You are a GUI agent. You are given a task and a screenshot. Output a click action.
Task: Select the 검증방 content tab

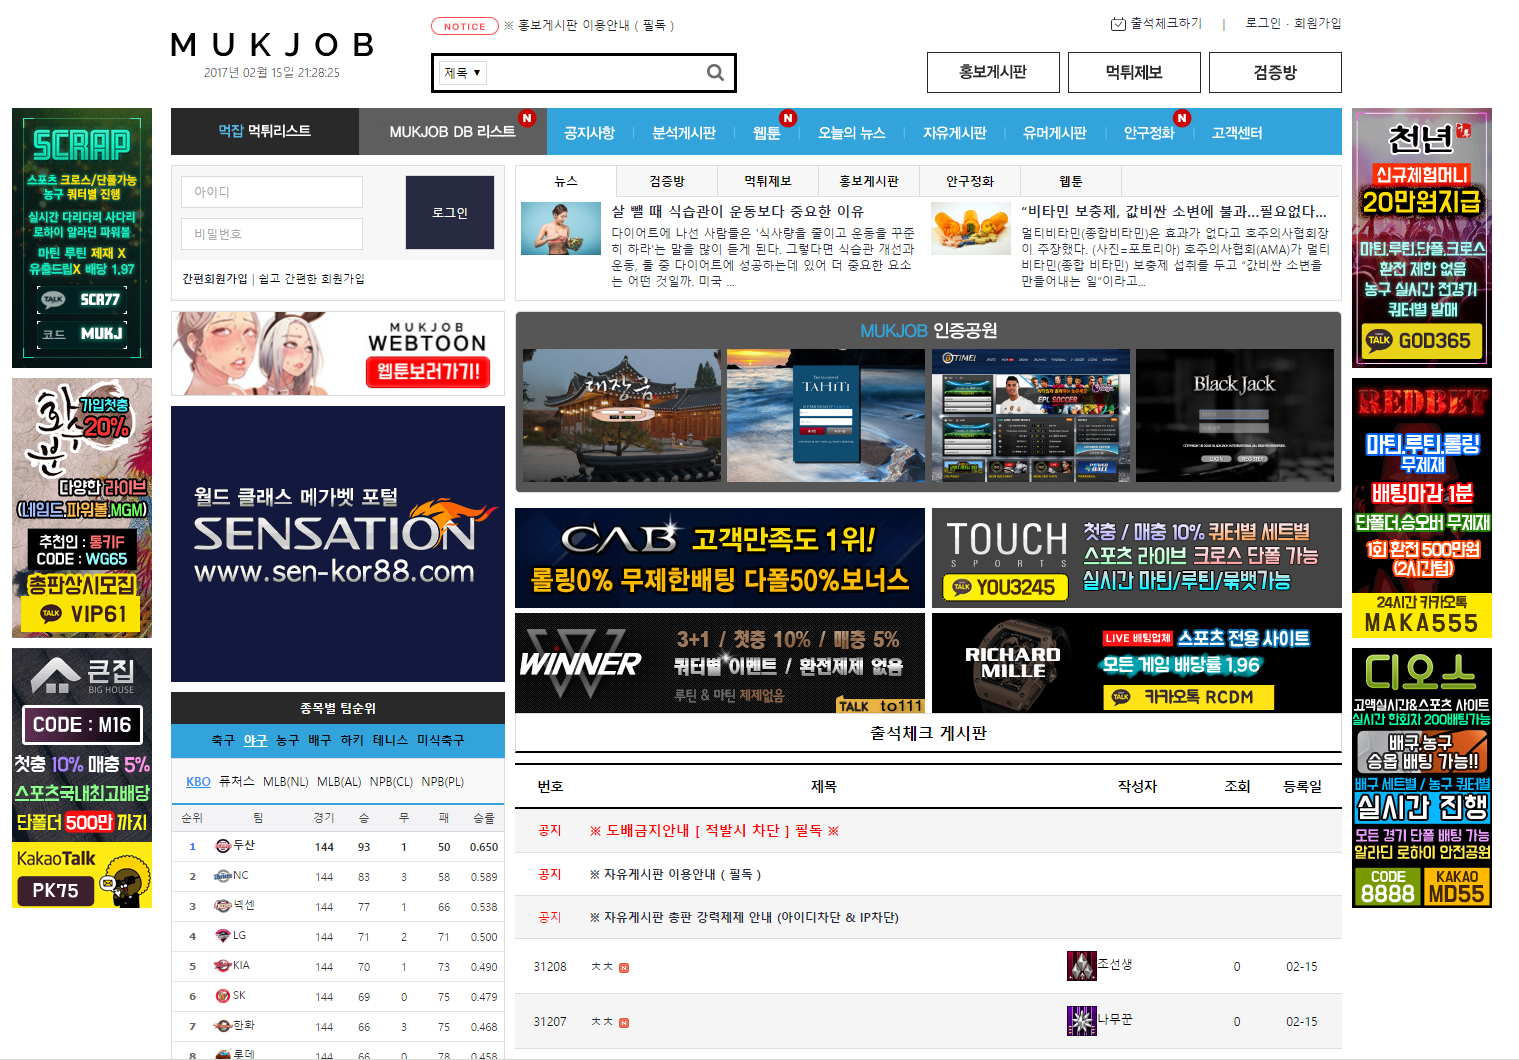click(667, 181)
